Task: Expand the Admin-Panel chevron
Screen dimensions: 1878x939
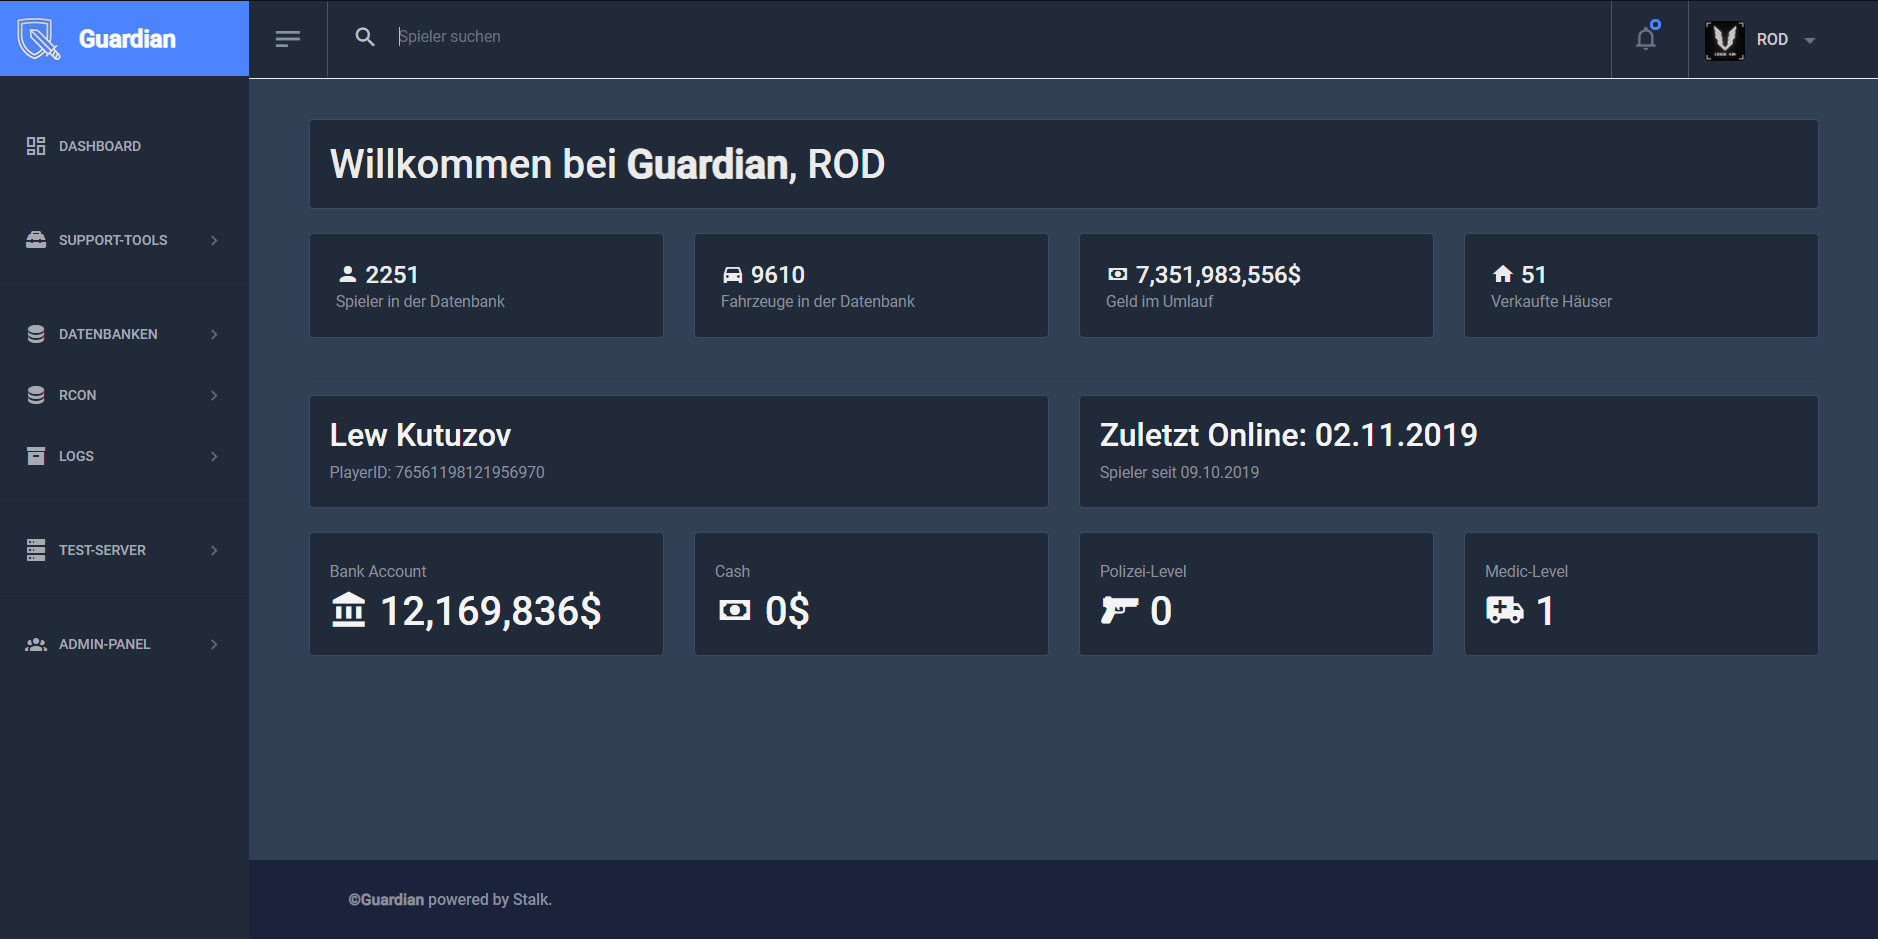Action: pos(214,644)
